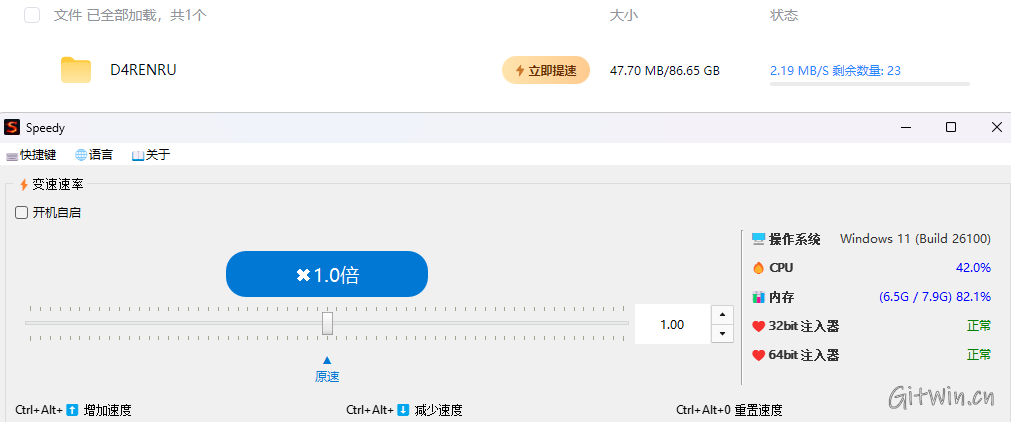The height and width of the screenshot is (422, 1011).
Task: Click the 1.0倍 speed button
Action: [x=327, y=274]
